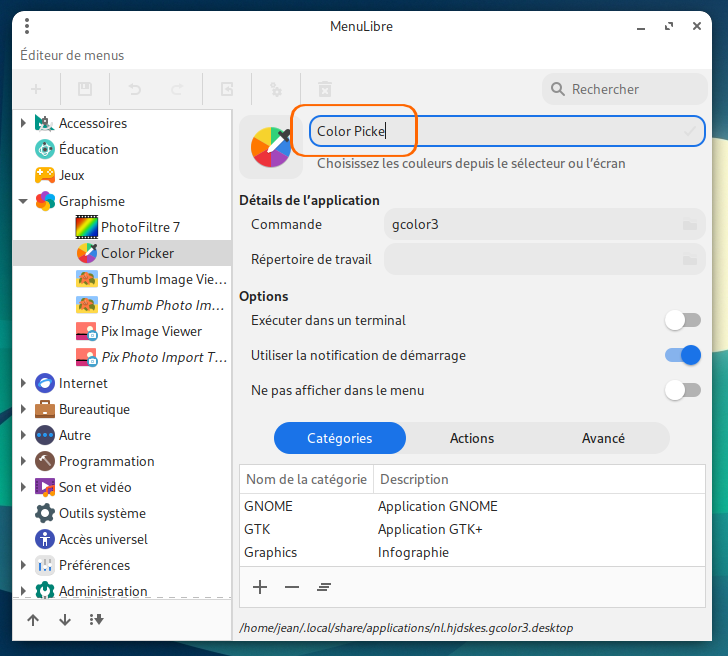Image resolution: width=728 pixels, height=656 pixels.
Task: Click the move up arrow below the tree
Action: point(33,620)
